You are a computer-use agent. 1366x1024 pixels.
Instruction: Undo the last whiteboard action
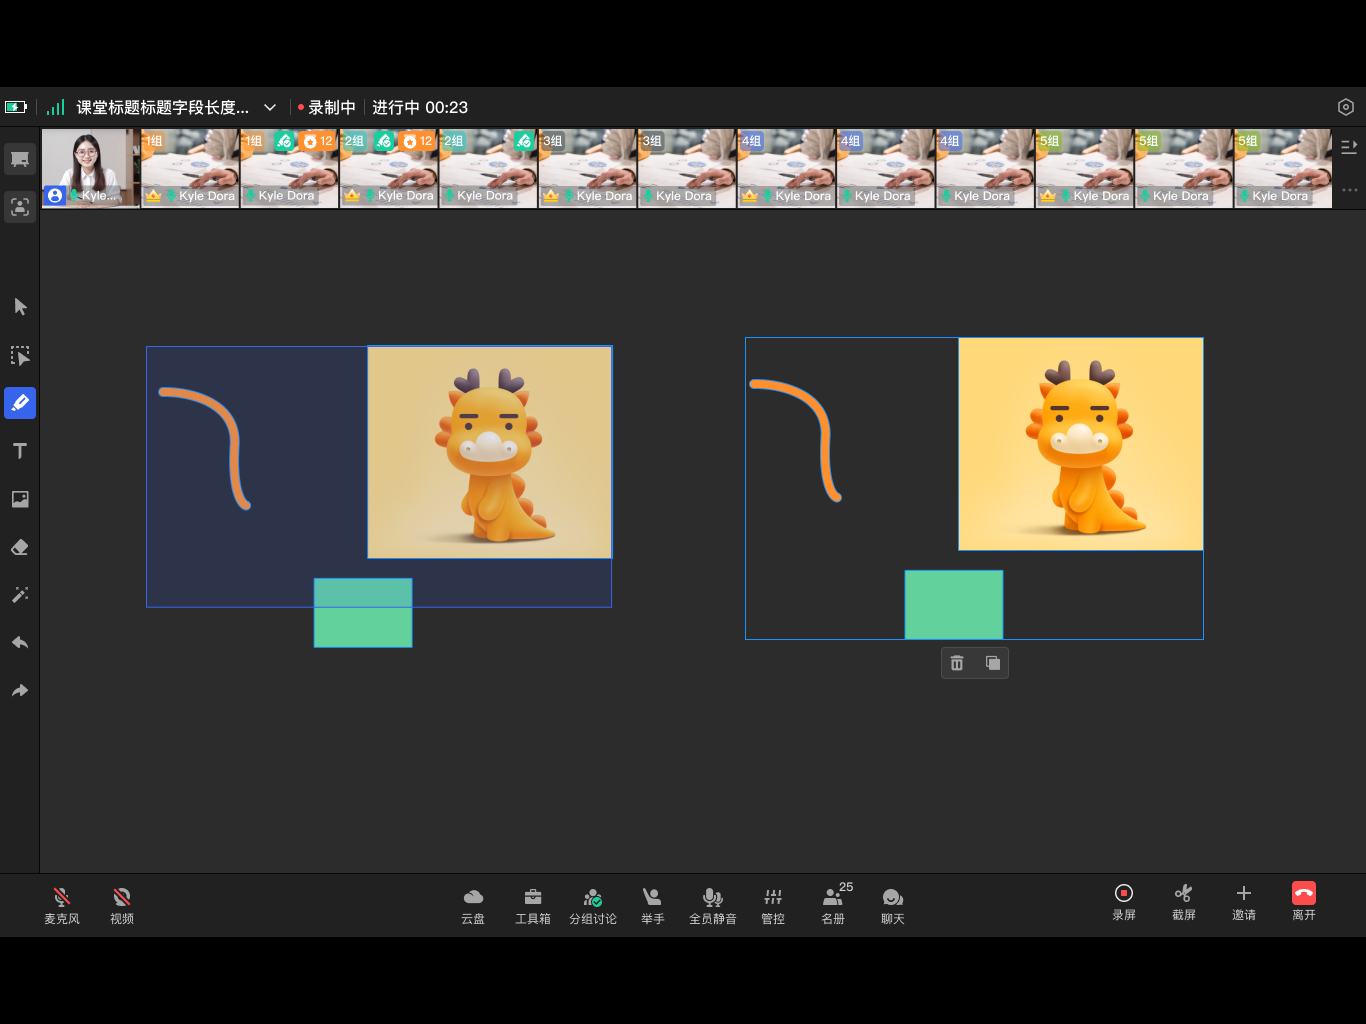tap(20, 642)
